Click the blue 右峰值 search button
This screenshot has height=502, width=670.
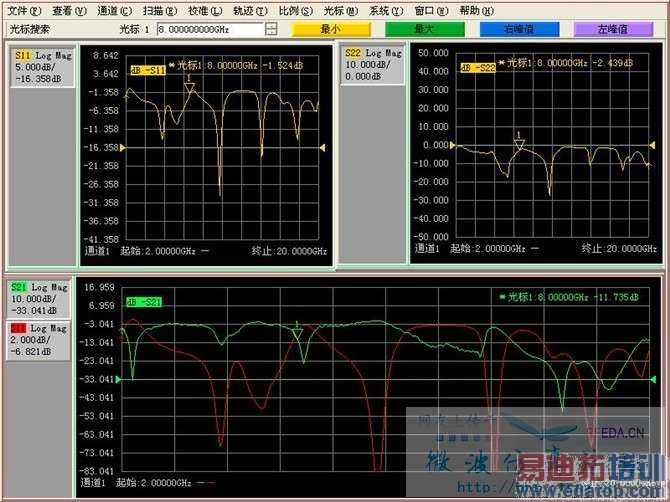coord(519,29)
